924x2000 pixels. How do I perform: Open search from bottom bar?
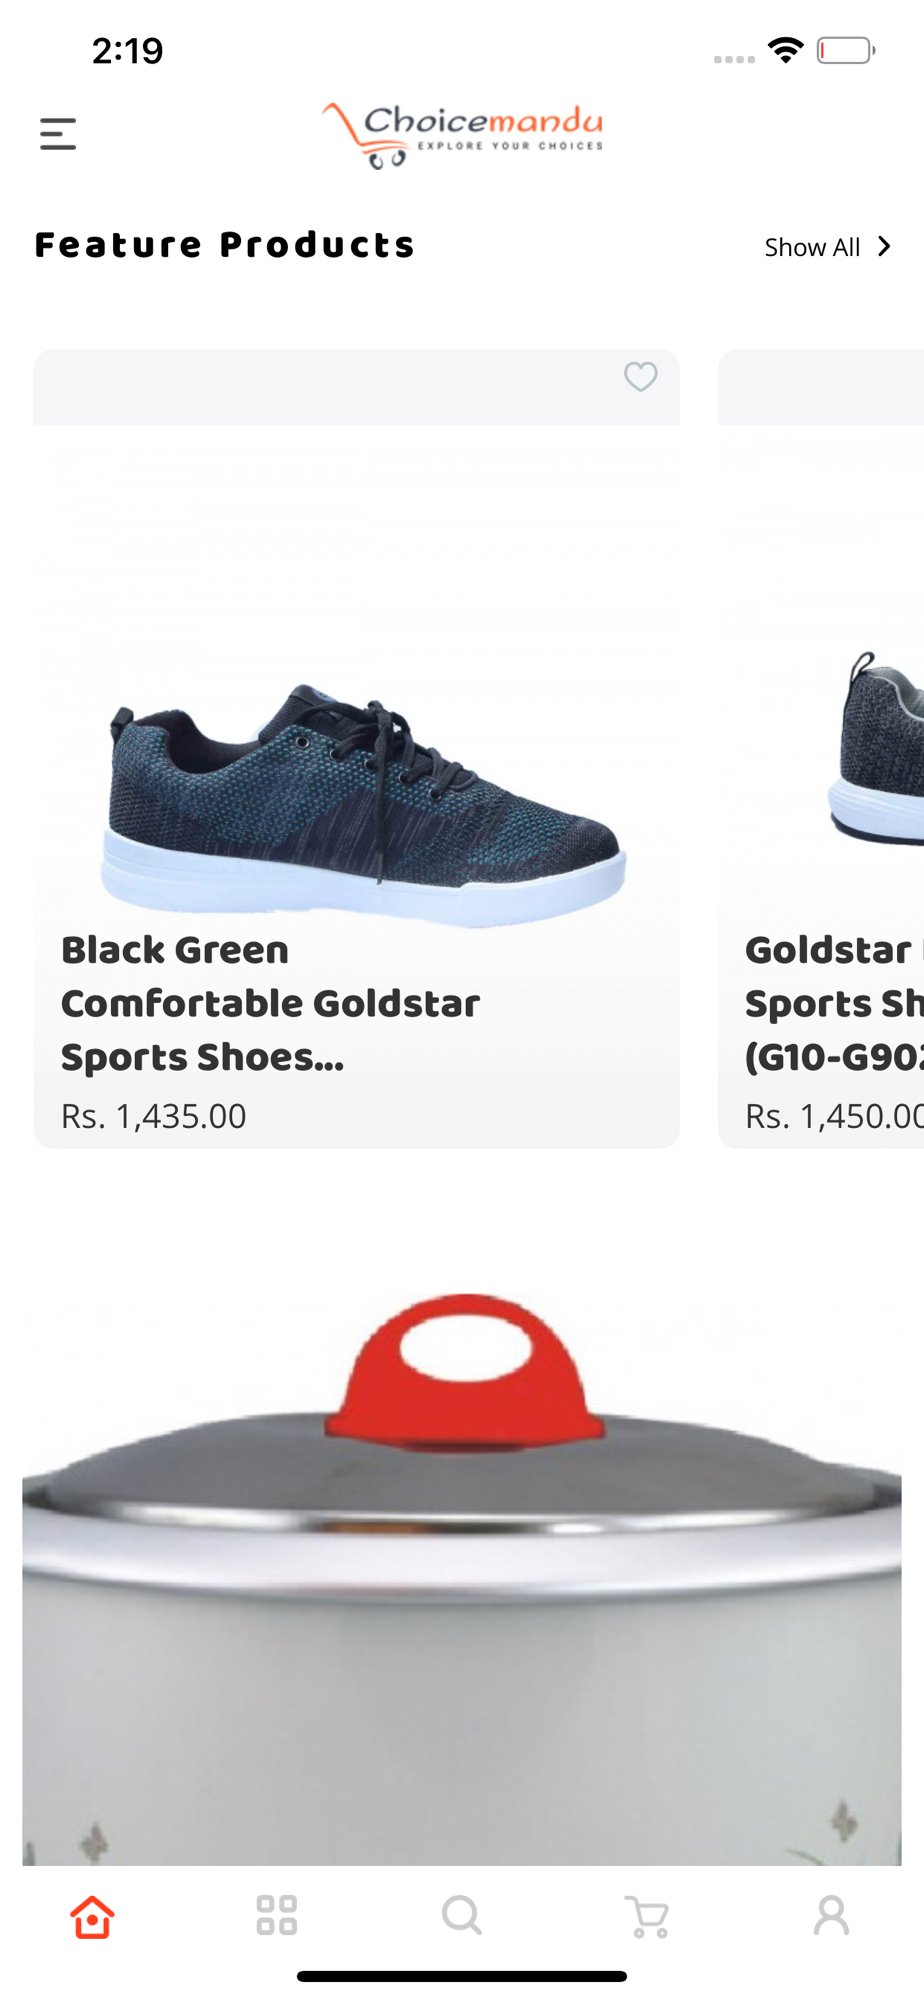[462, 1916]
